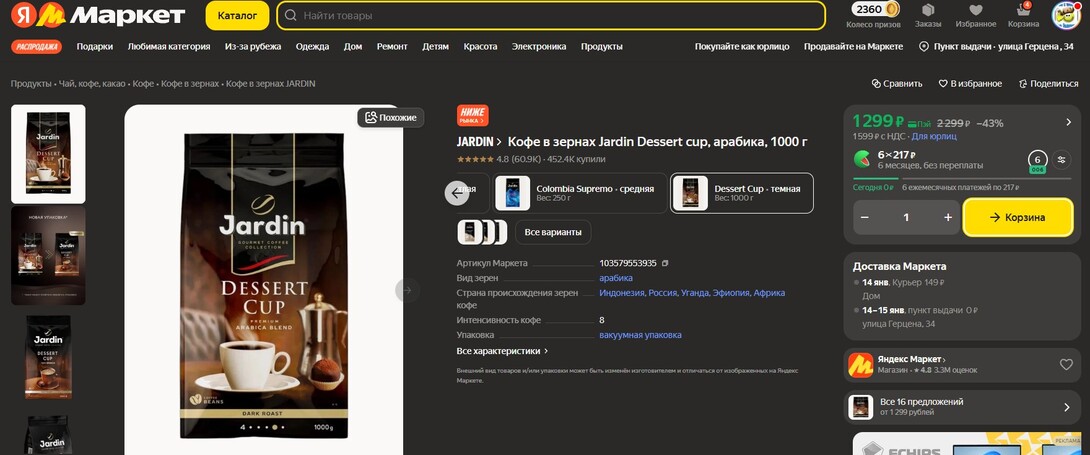Favorite the Яндекс Маркет shop heart
Viewport: 1090px width, 455px height.
(1066, 364)
